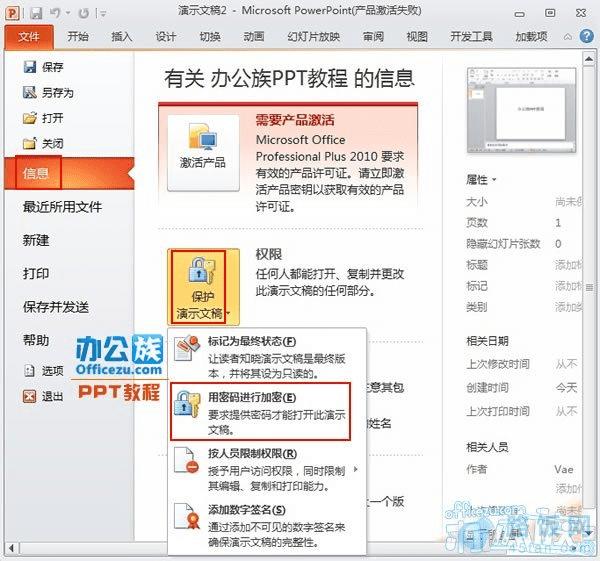600x561 pixels.
Task: Open the 帮助 backstage page
Action: click(x=36, y=340)
